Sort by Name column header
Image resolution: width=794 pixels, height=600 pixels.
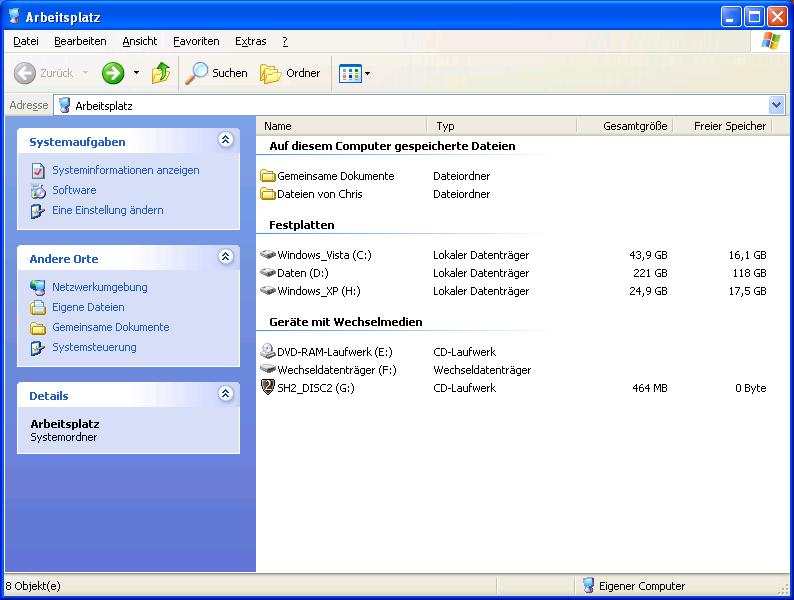coord(342,126)
